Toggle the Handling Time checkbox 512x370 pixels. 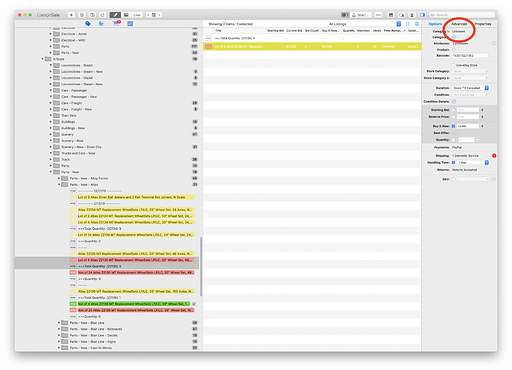[453, 163]
